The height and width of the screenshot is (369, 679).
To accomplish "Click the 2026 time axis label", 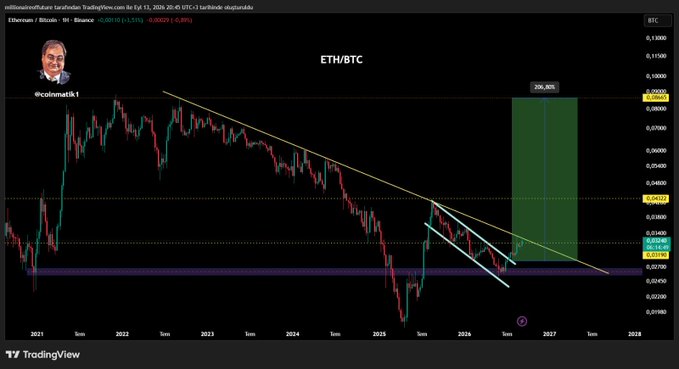I will coord(464,334).
